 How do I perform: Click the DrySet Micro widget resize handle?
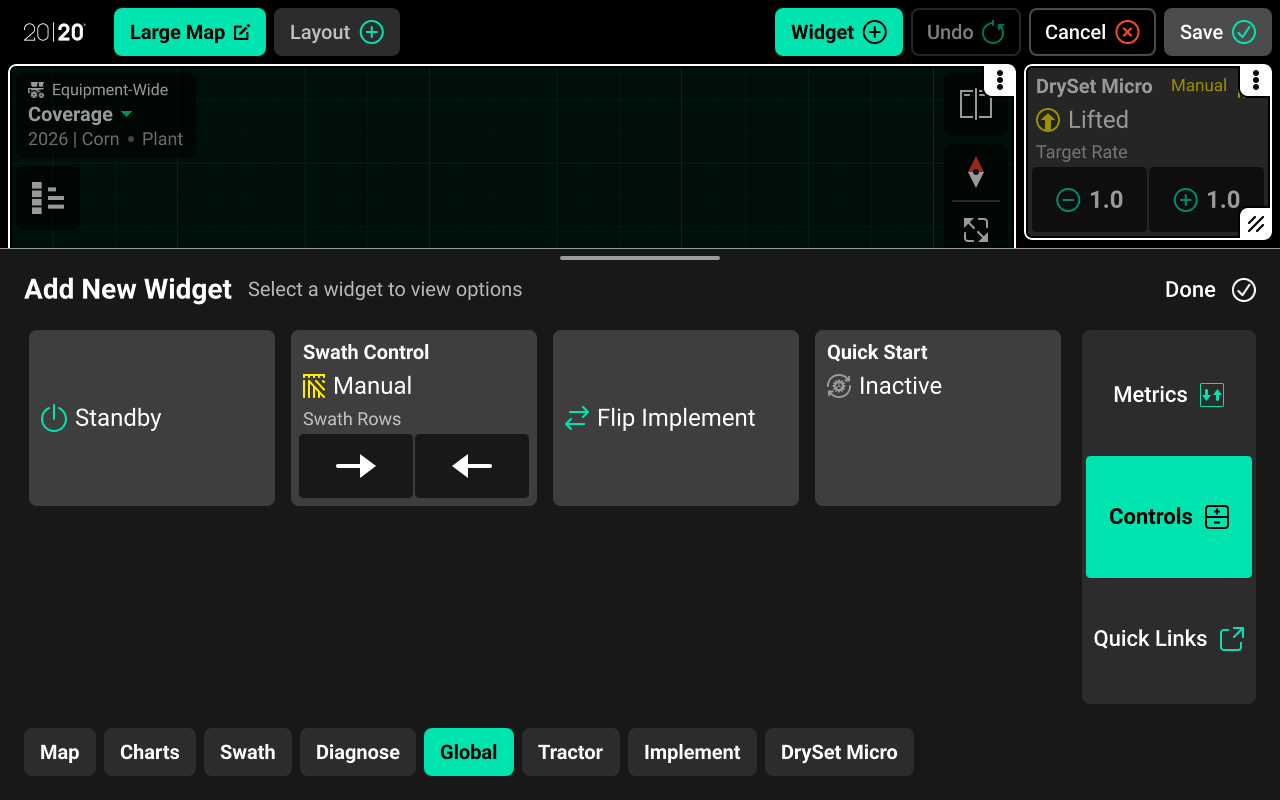pyautogui.click(x=1255, y=224)
